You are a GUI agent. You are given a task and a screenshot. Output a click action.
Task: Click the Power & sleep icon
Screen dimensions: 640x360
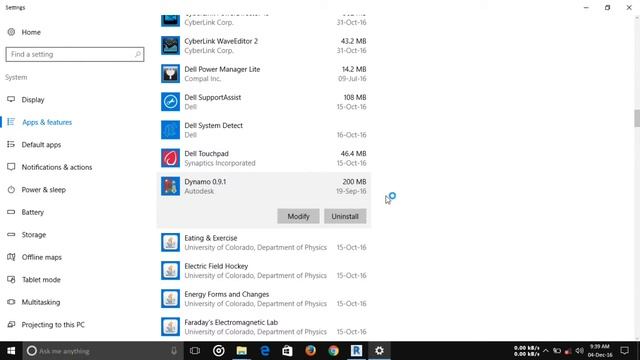(11, 189)
